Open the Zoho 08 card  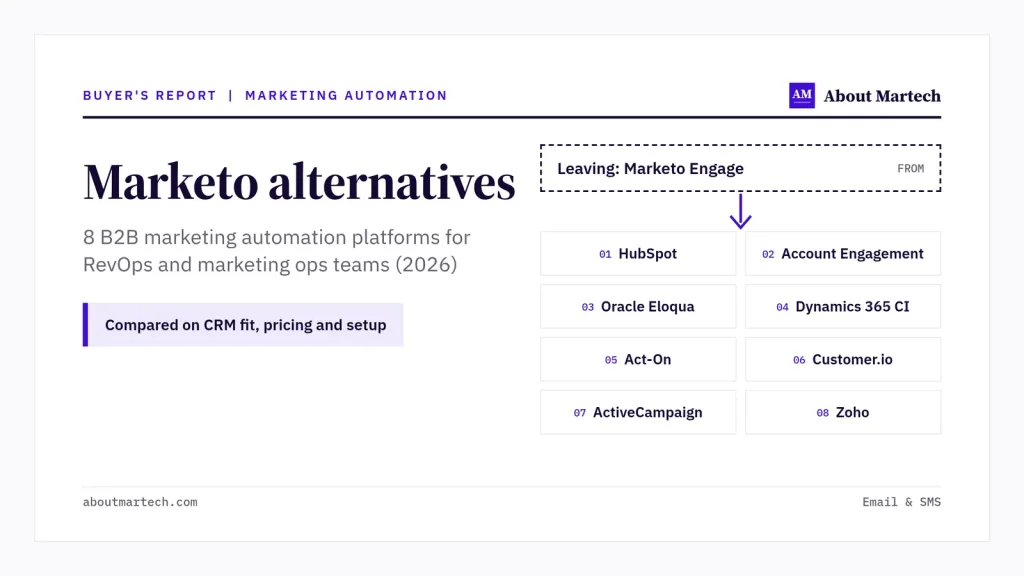coord(843,412)
